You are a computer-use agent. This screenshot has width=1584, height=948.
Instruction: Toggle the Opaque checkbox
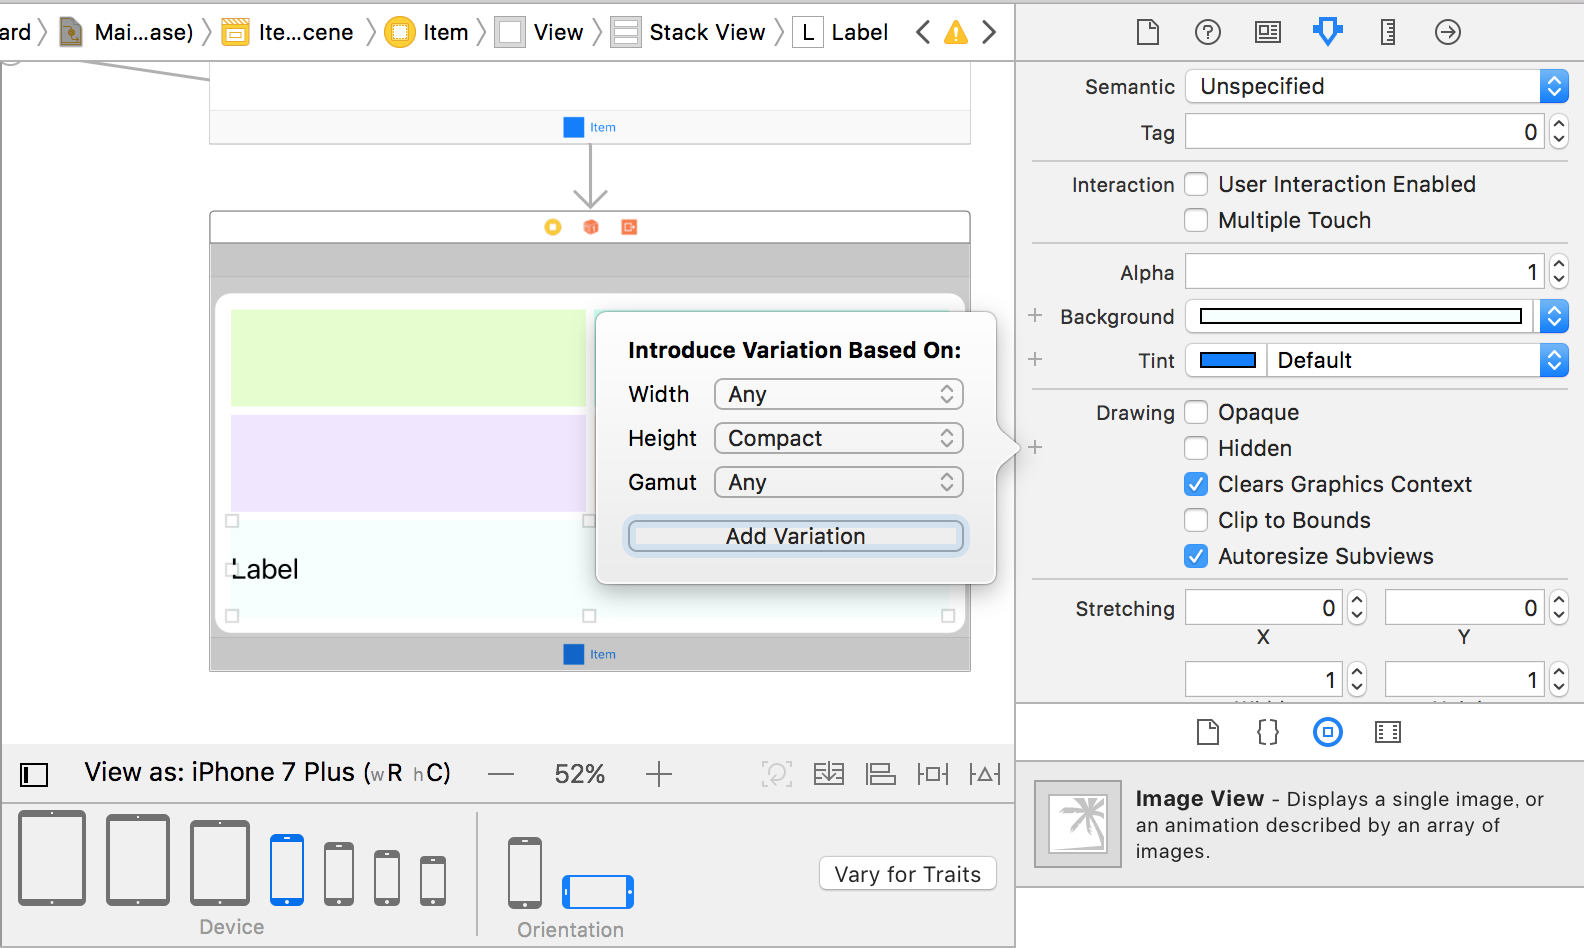[x=1196, y=412]
